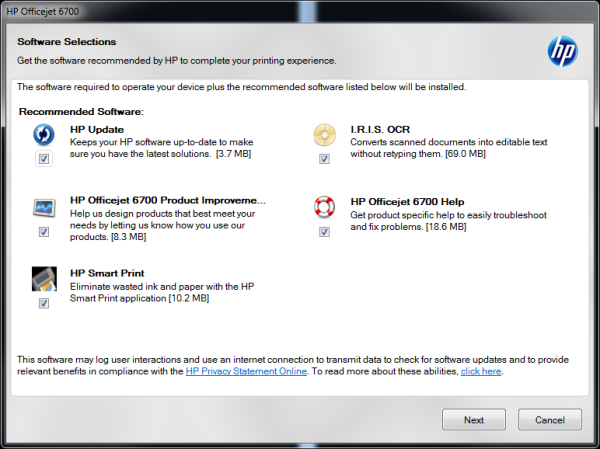The image size is (600, 449).
Task: Click the I.R.I.S. OCR heading
Action: click(381, 130)
